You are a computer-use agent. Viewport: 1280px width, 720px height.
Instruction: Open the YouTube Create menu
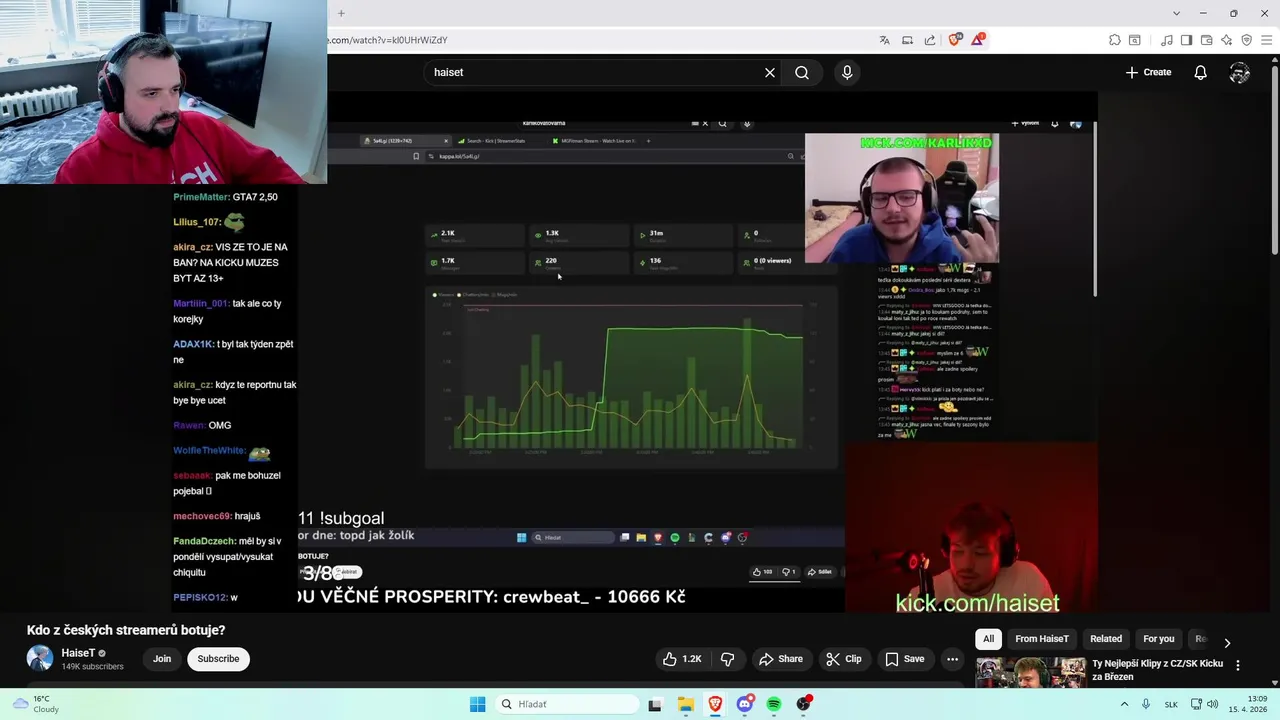(x=1148, y=72)
